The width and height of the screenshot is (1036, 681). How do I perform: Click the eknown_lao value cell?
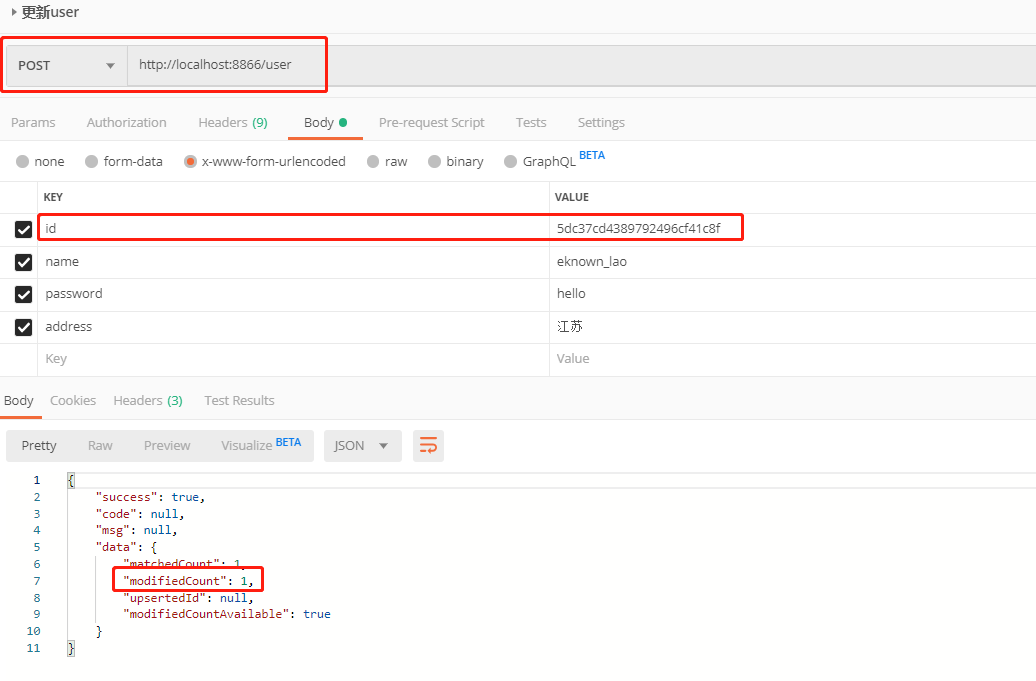(x=792, y=262)
